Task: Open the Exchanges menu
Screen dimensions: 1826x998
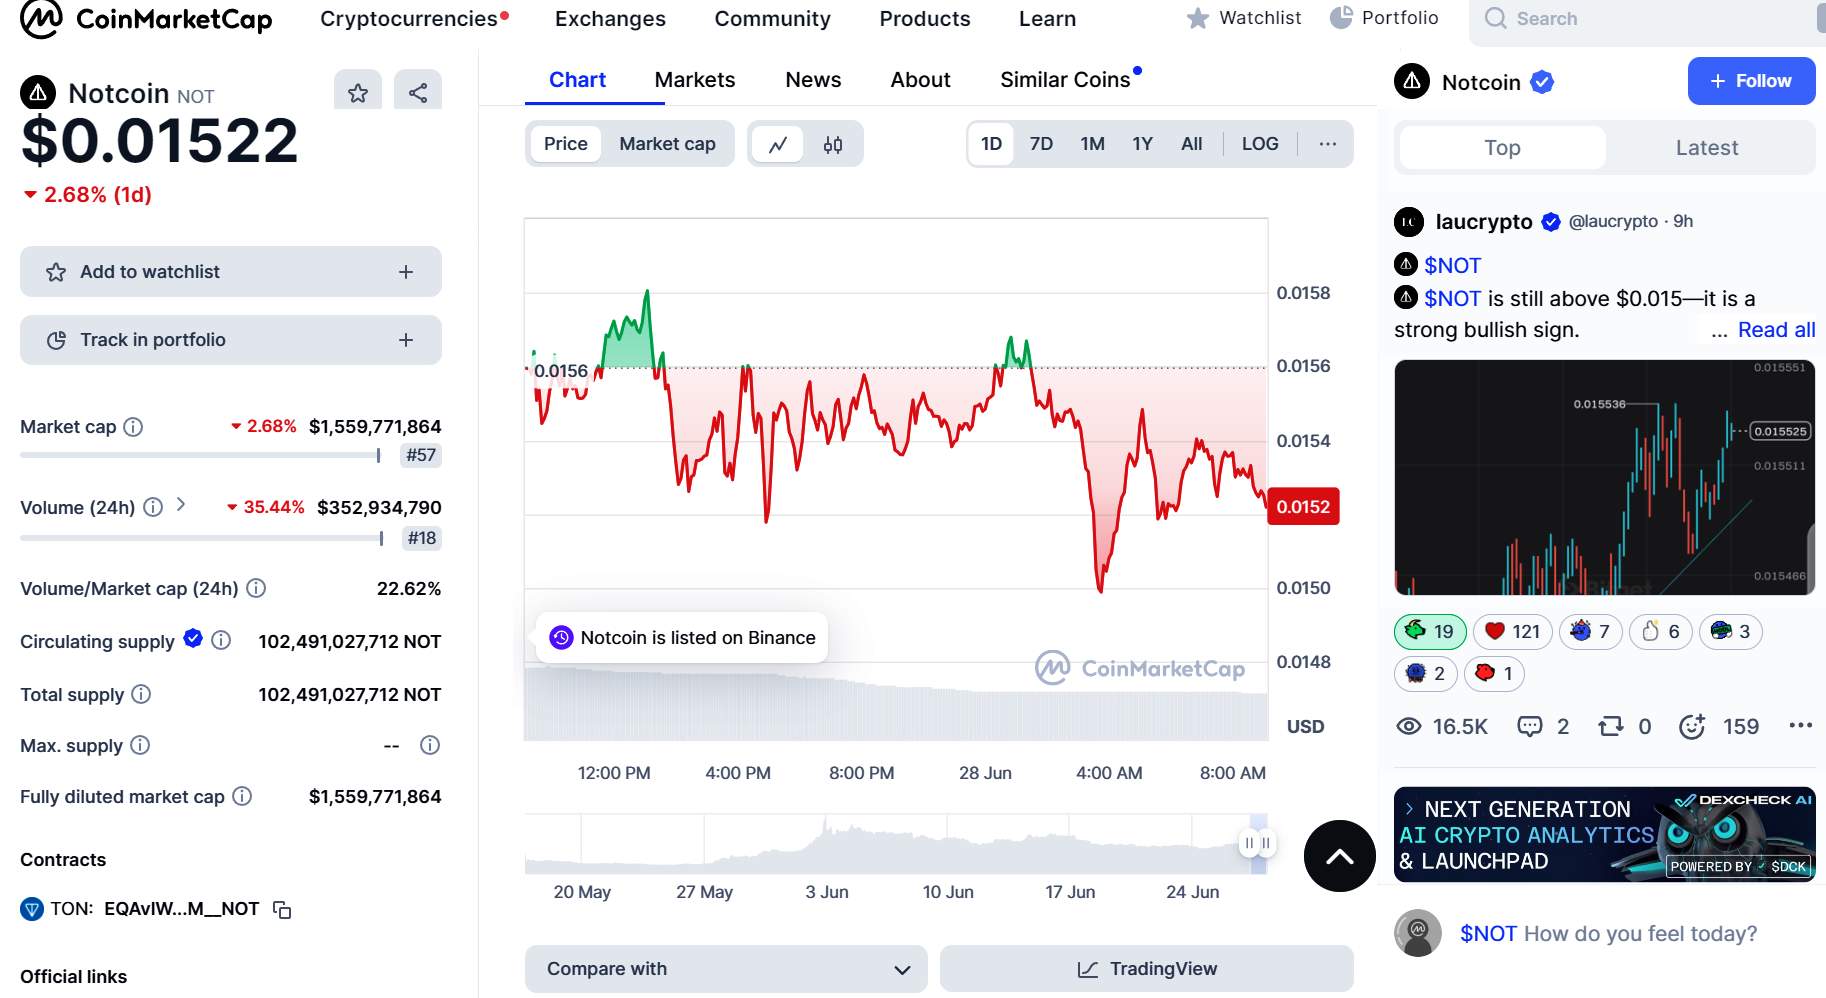Action: tap(609, 18)
